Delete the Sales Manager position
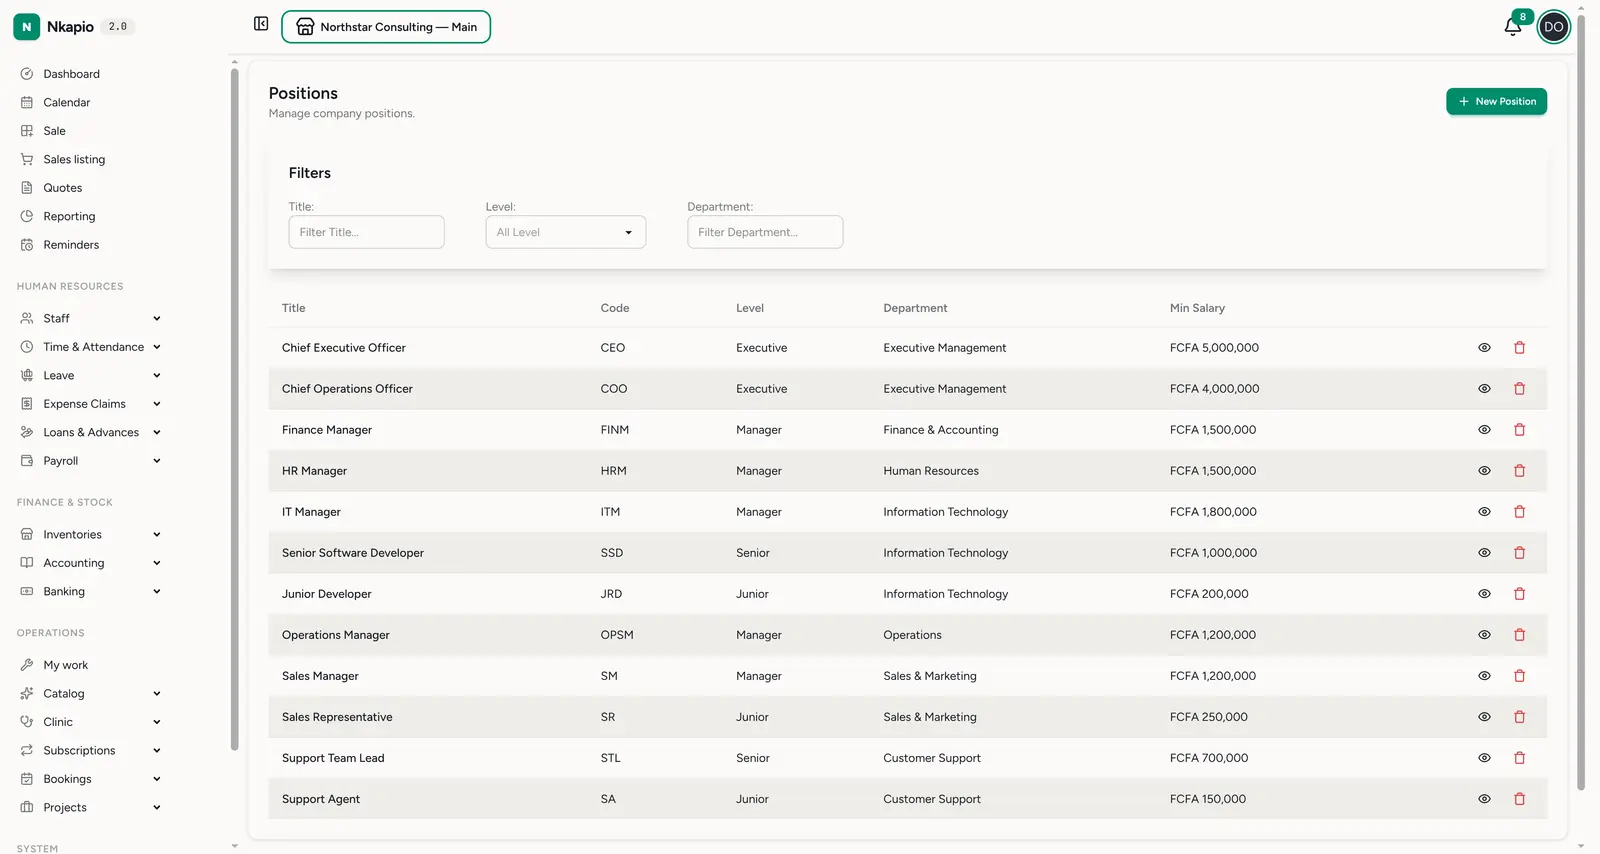Image resolution: width=1600 pixels, height=854 pixels. [1519, 676]
